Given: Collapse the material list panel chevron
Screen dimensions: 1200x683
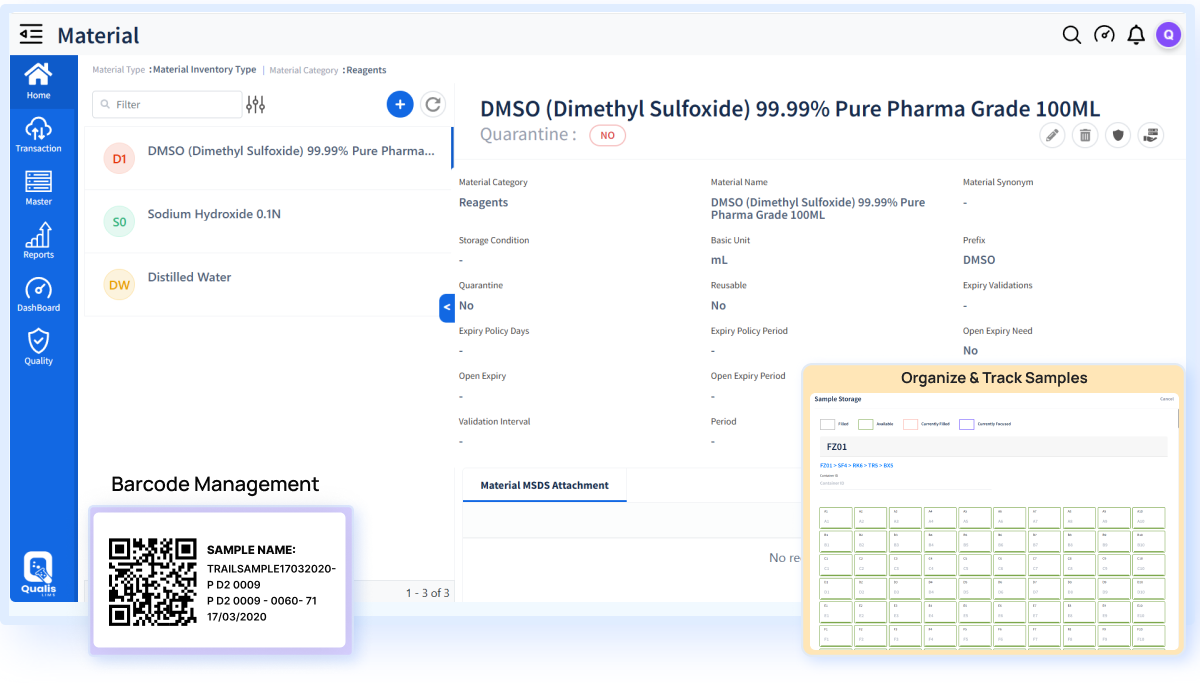Looking at the screenshot, I should [447, 308].
